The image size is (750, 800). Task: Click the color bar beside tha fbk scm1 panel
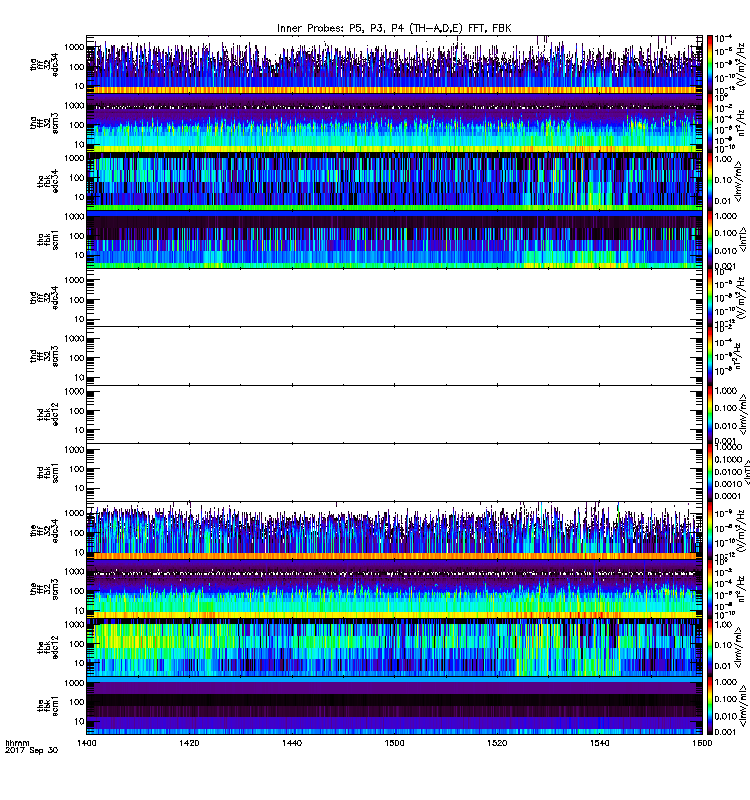(710, 239)
